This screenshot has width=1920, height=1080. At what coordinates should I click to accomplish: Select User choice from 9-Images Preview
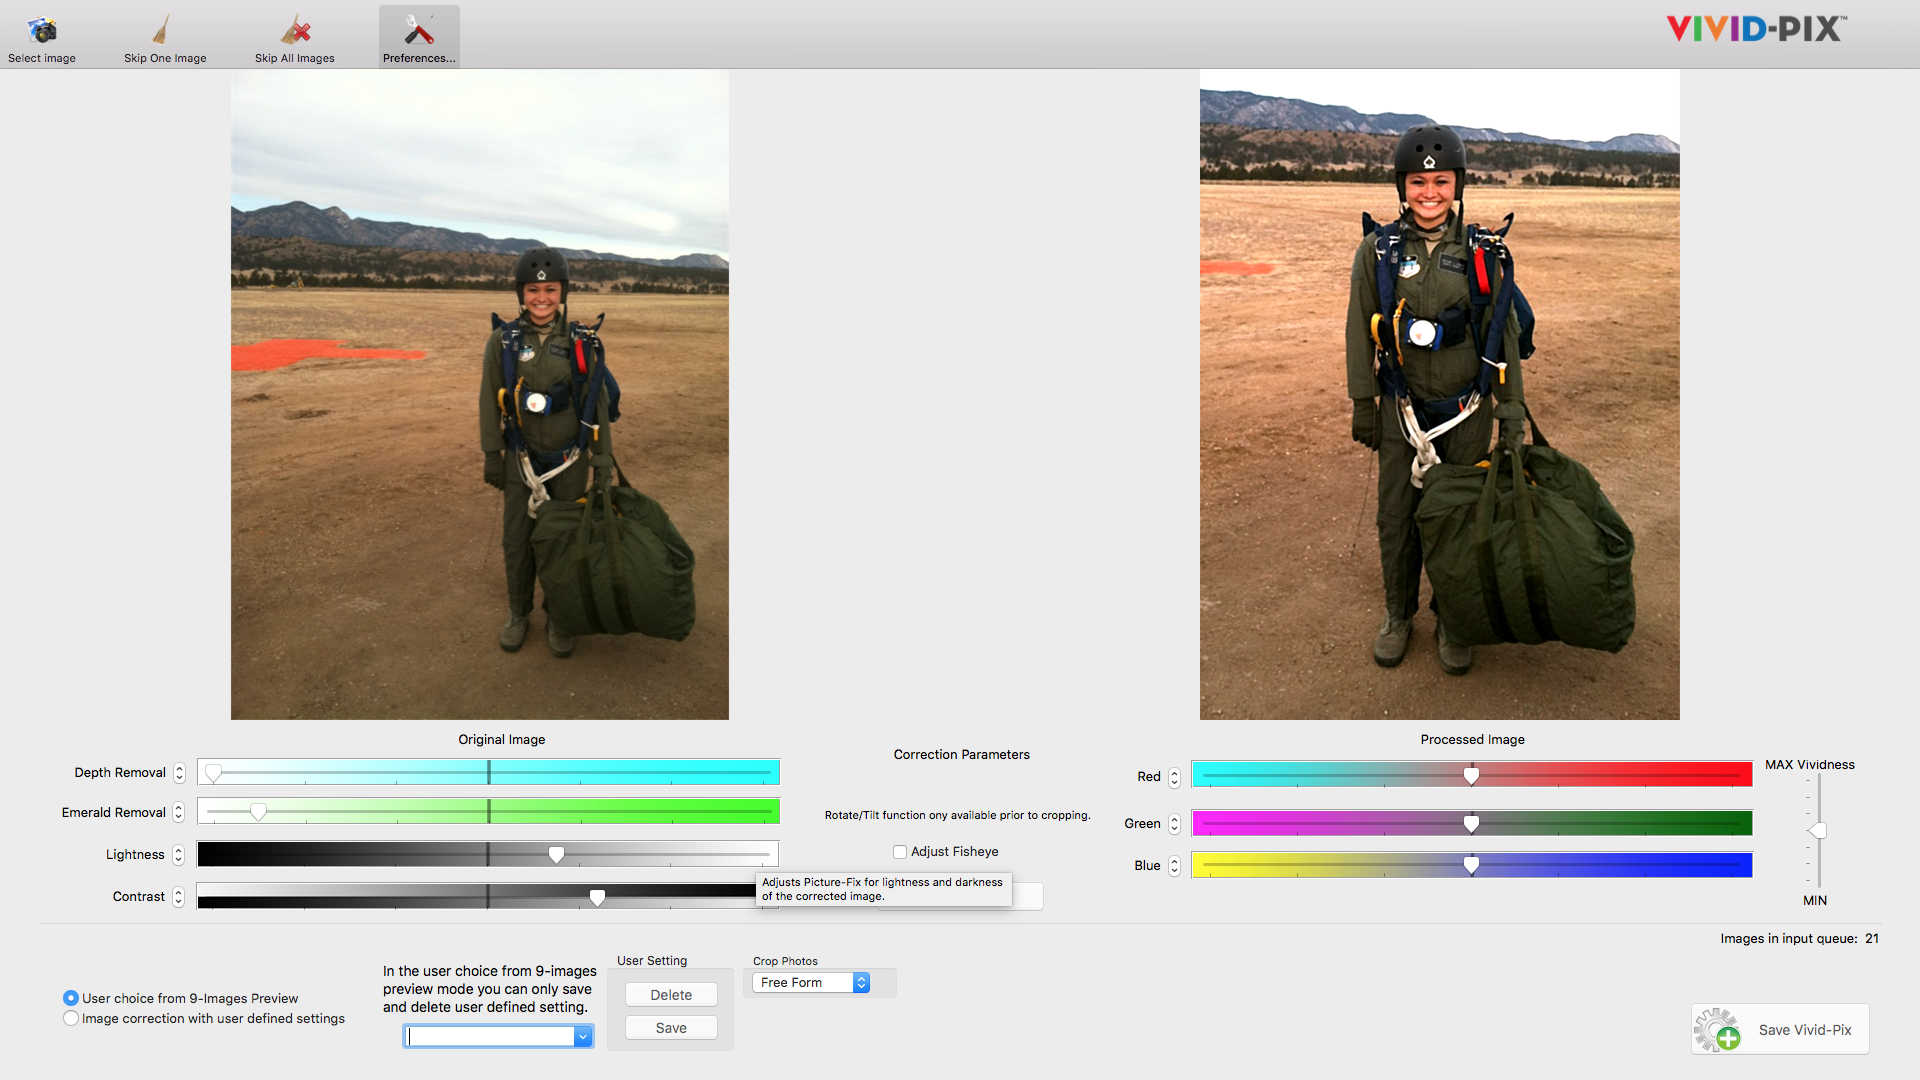click(x=71, y=998)
